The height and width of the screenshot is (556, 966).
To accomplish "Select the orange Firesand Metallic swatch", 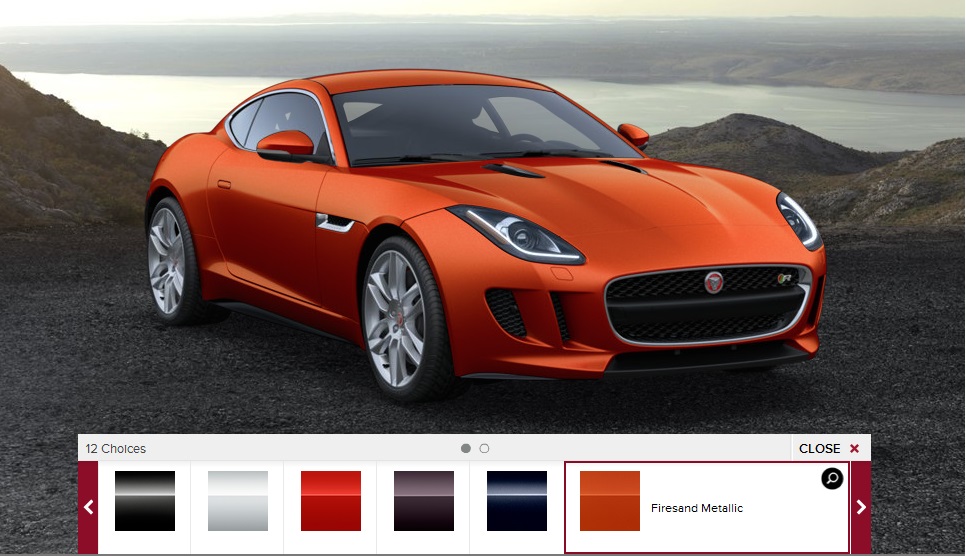I will tap(610, 501).
